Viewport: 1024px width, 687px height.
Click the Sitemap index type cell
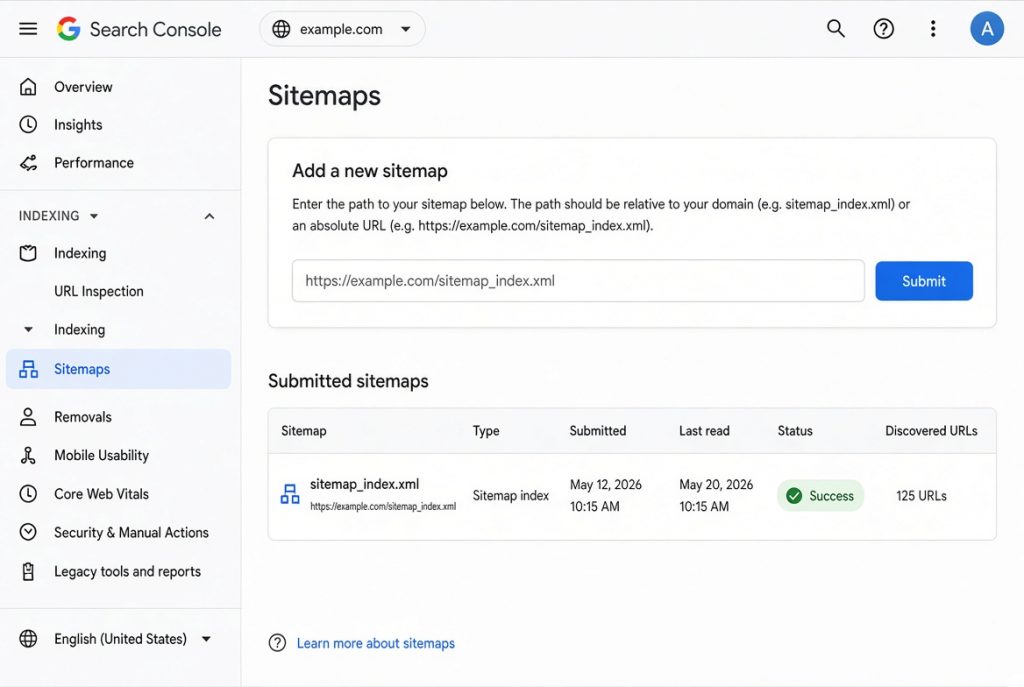coord(511,496)
